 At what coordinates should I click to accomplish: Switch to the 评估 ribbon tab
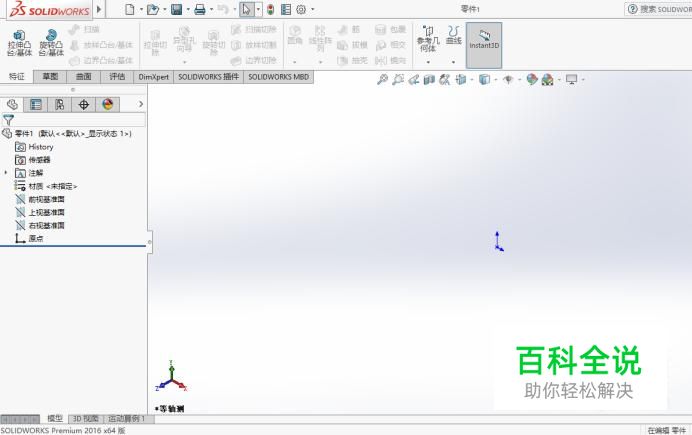[x=117, y=77]
